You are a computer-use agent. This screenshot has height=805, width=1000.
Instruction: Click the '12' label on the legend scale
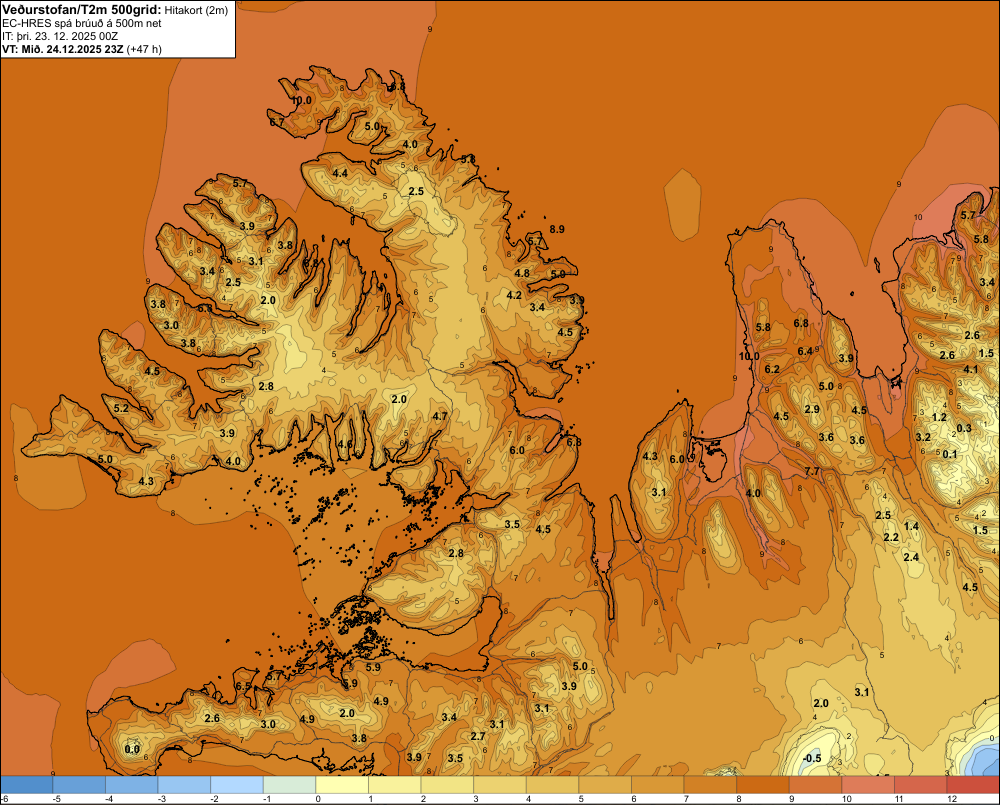click(x=952, y=799)
